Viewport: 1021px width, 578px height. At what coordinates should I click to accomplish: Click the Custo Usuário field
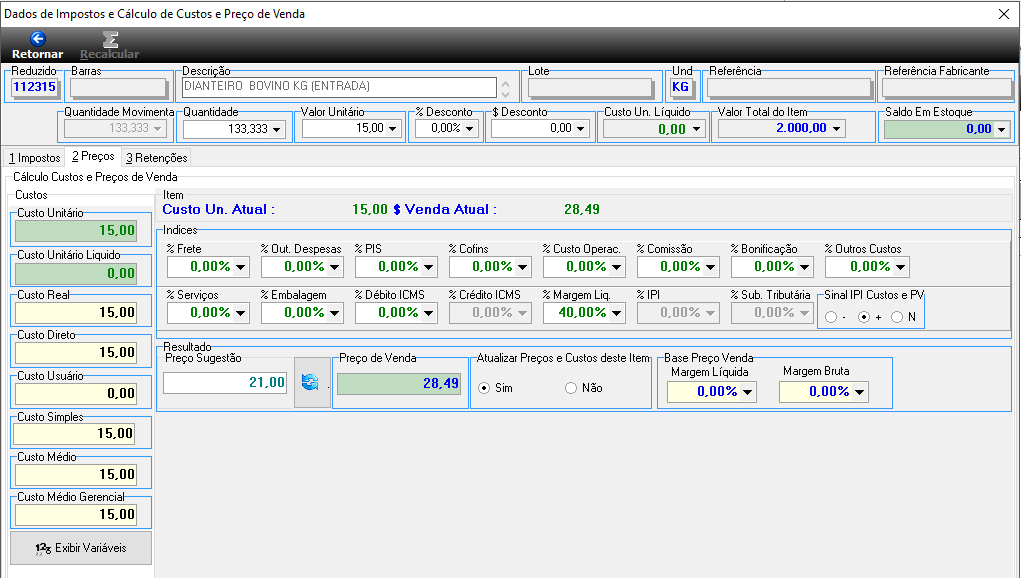pyautogui.click(x=76, y=393)
